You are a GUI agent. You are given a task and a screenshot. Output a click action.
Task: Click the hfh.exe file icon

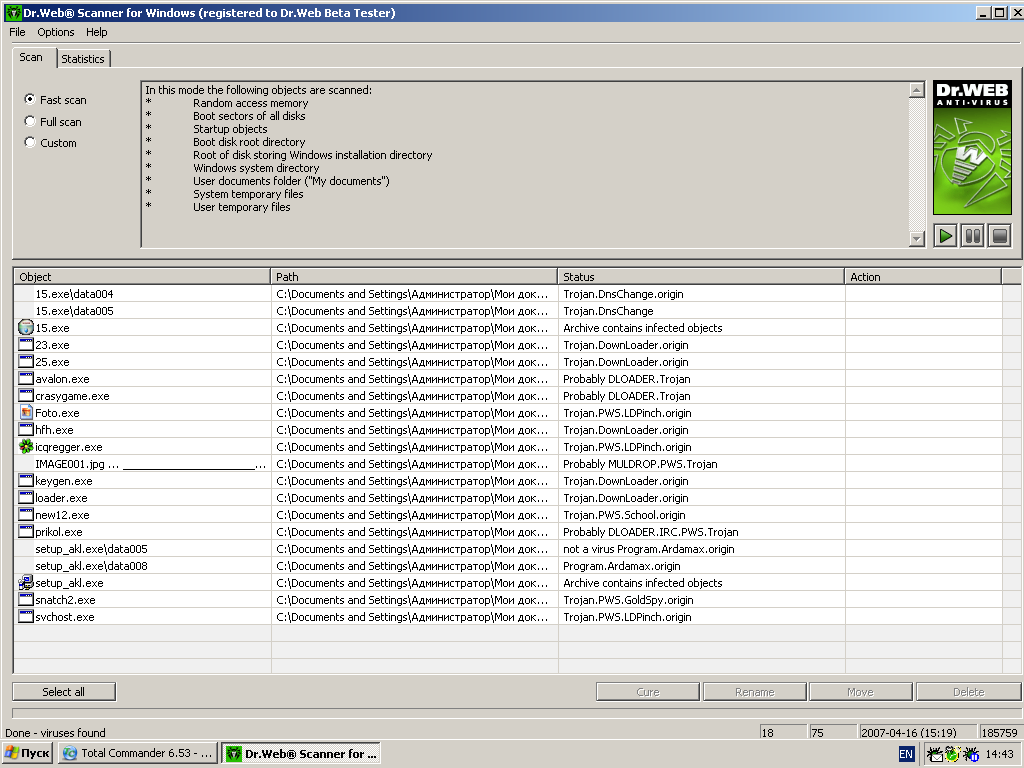(25, 430)
